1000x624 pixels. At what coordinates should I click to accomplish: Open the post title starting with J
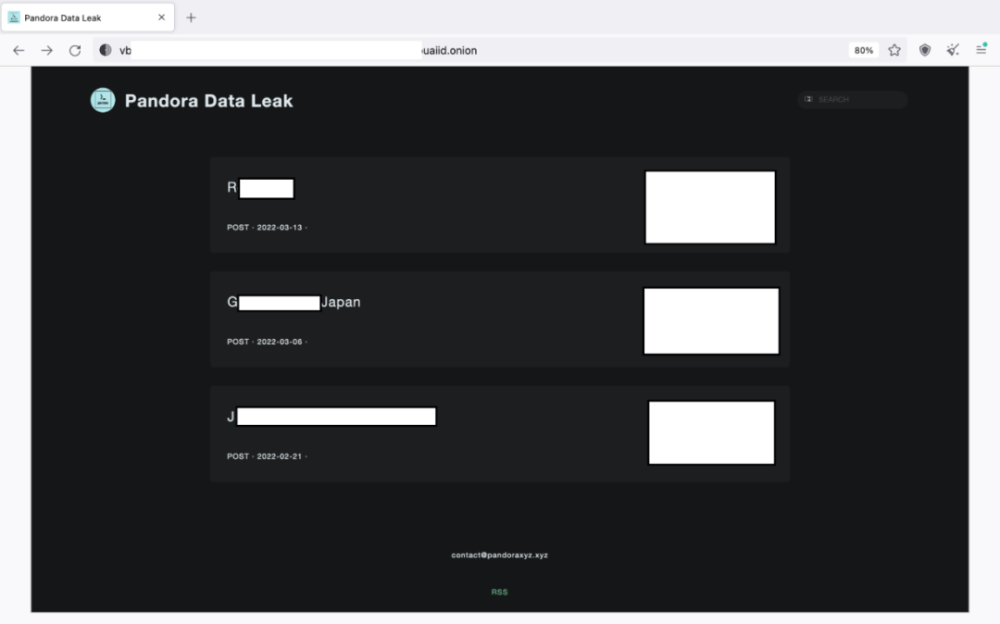(x=331, y=417)
